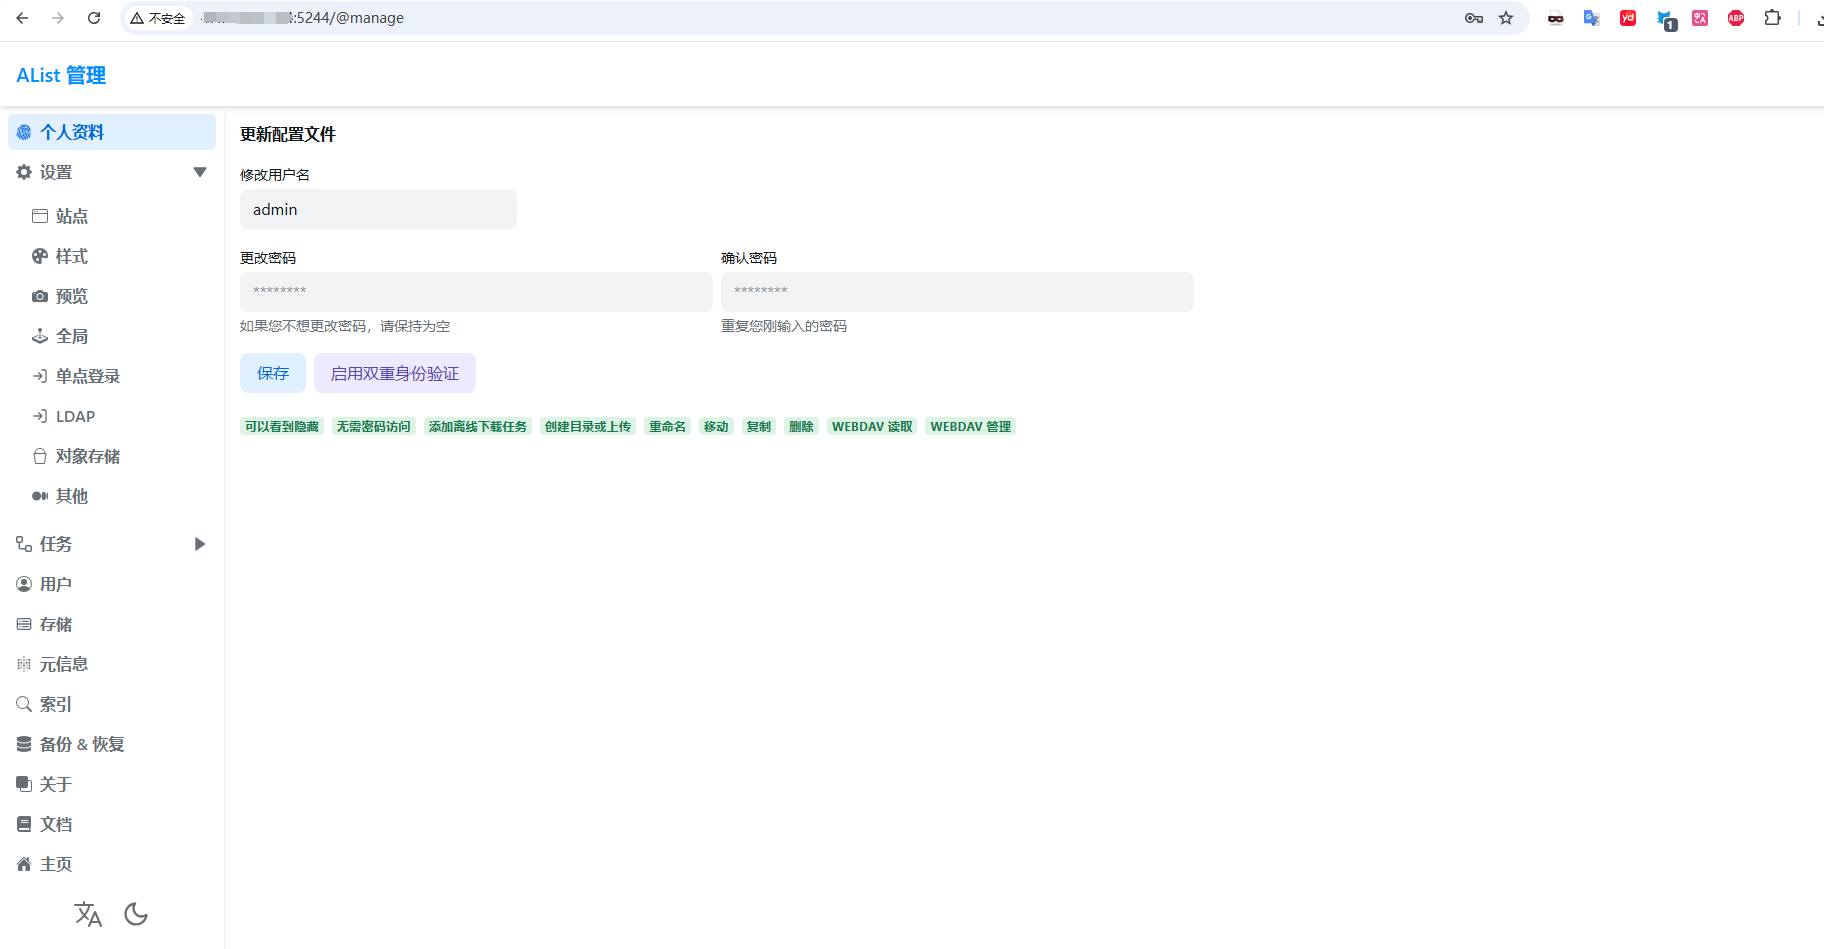
Task: Click the WEBDAV 管理 permission badge
Action: click(x=971, y=426)
